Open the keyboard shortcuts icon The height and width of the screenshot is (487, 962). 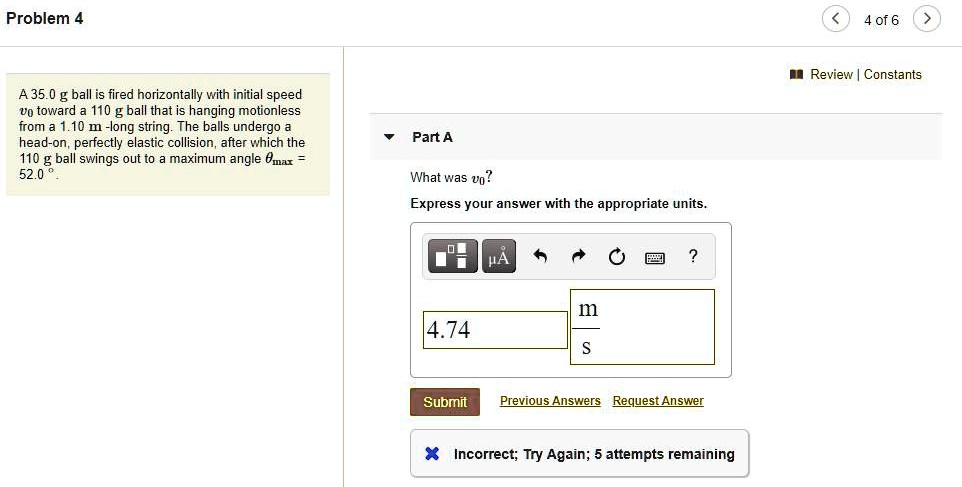(x=655, y=258)
